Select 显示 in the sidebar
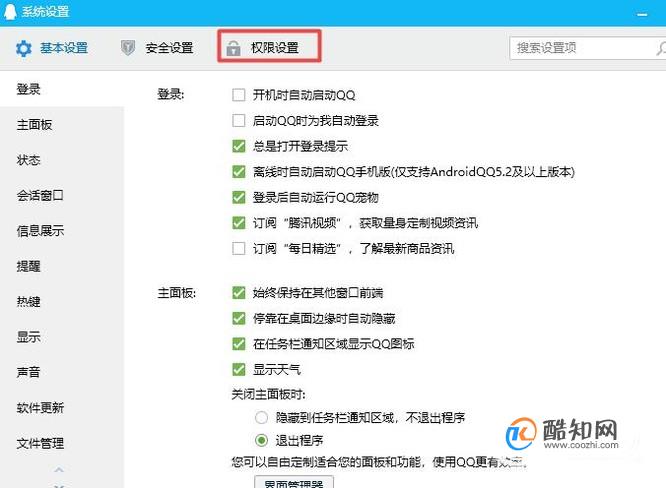Image resolution: width=666 pixels, height=488 pixels. click(28, 337)
